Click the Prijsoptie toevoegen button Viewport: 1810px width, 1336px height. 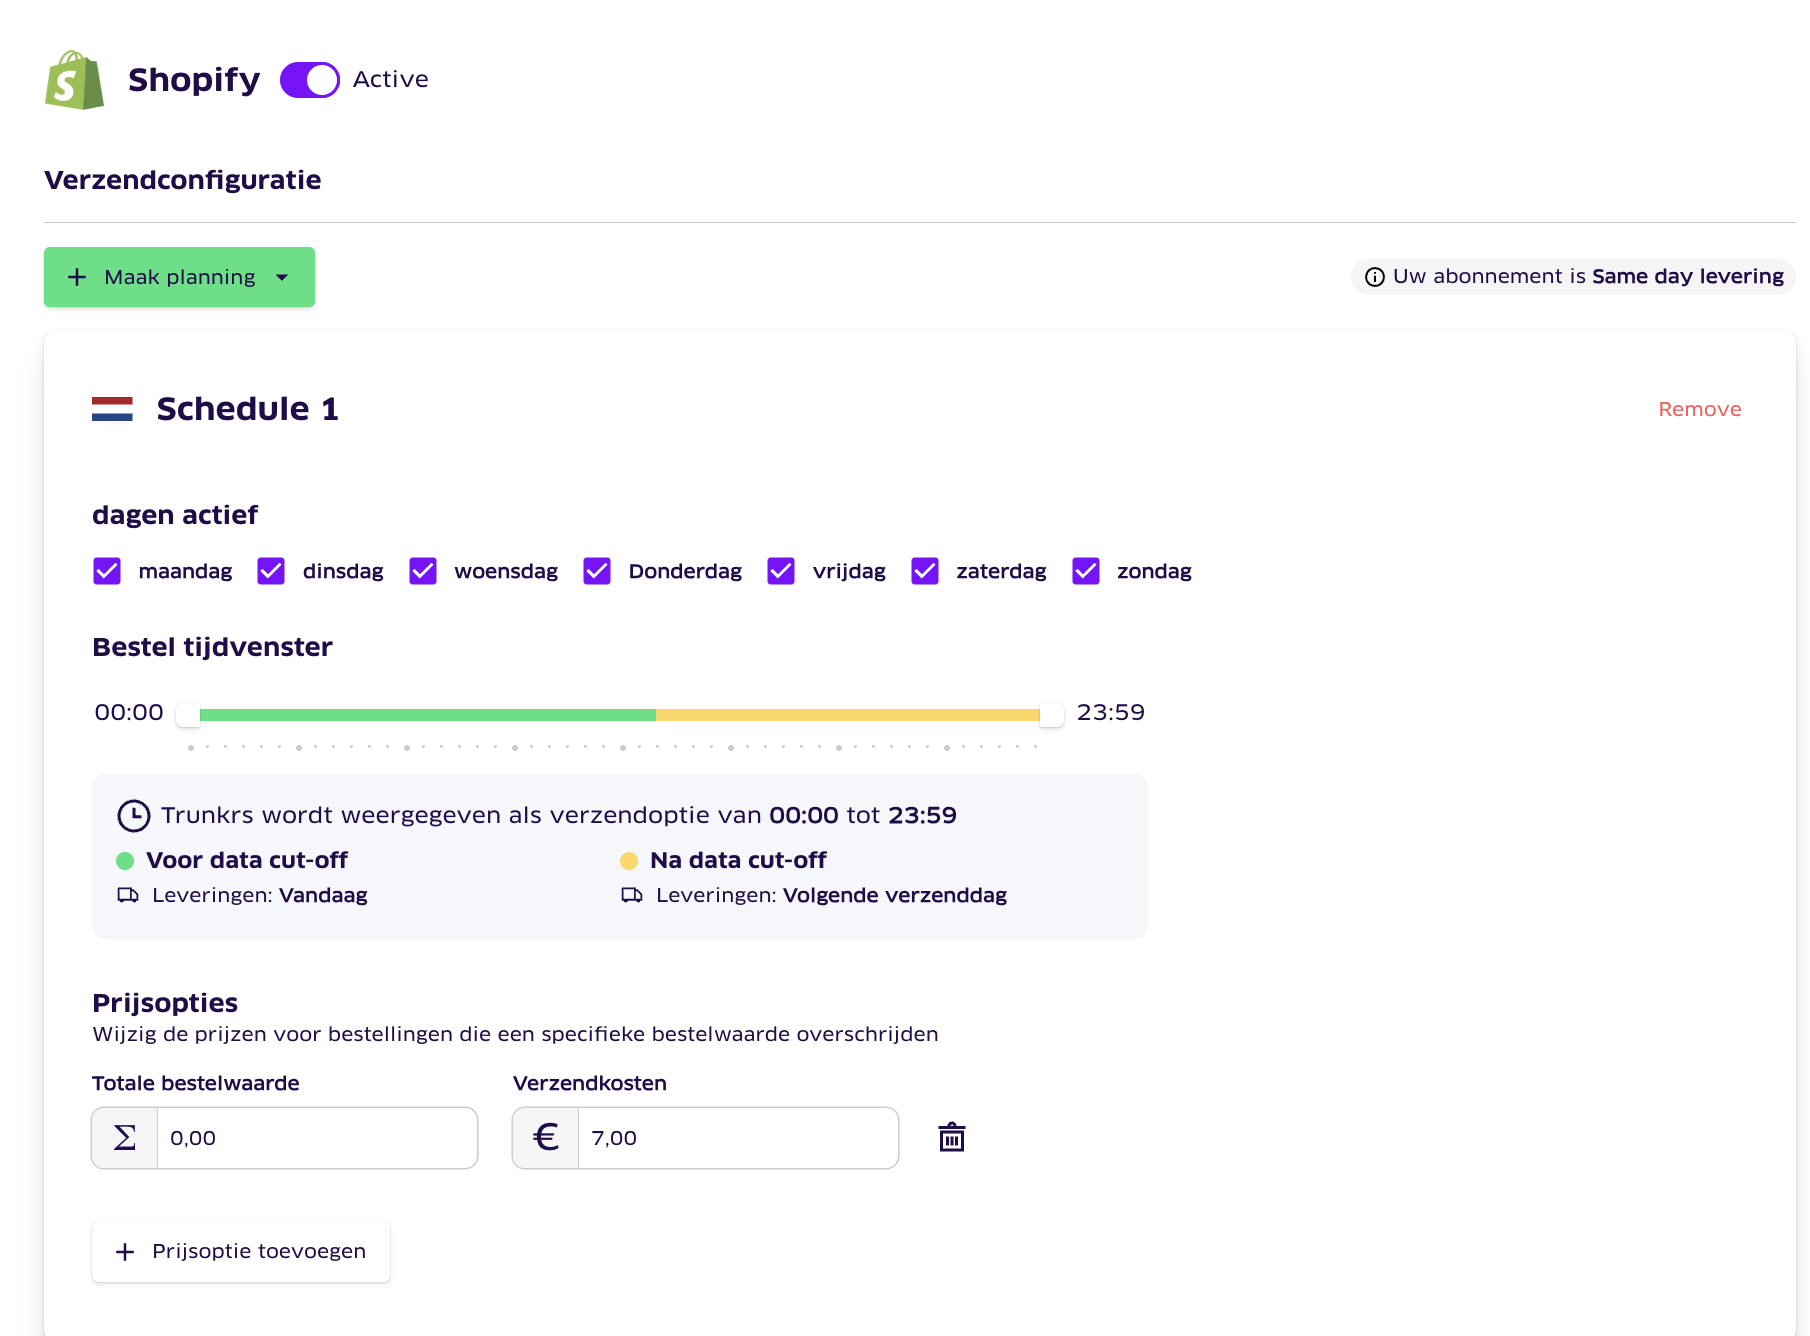pyautogui.click(x=241, y=1251)
